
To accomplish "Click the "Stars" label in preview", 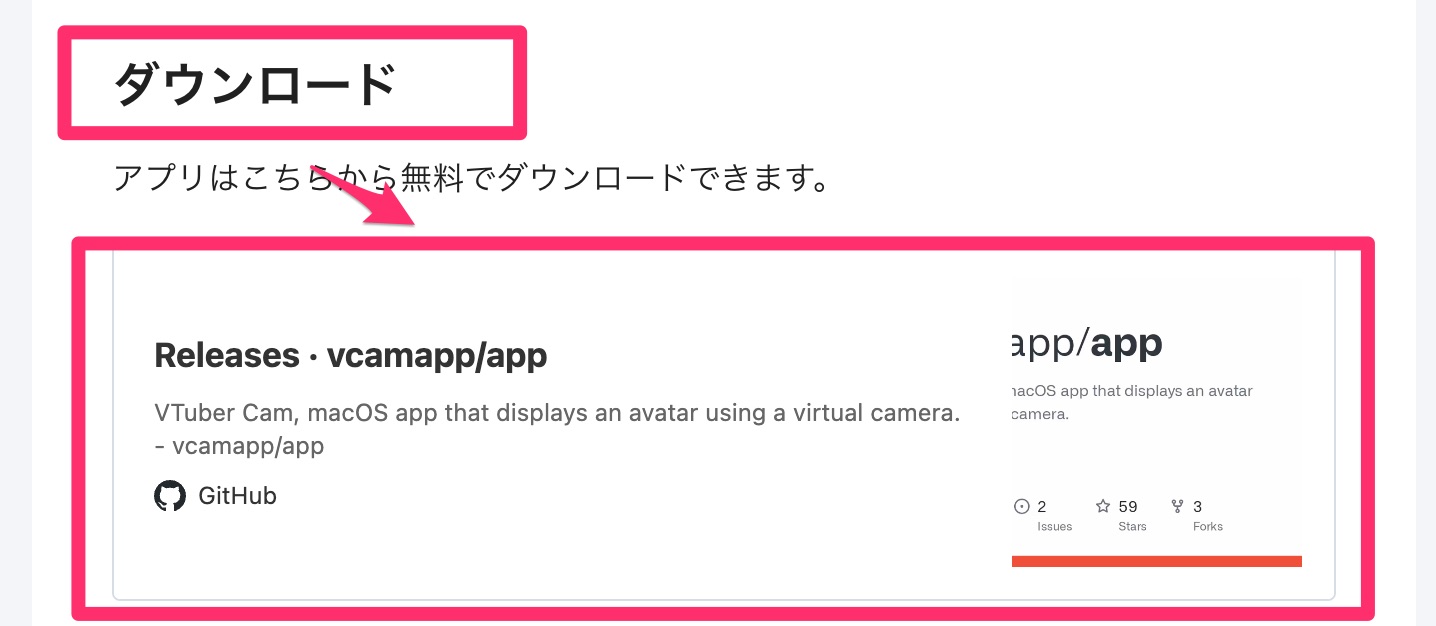I will pos(1132,526).
